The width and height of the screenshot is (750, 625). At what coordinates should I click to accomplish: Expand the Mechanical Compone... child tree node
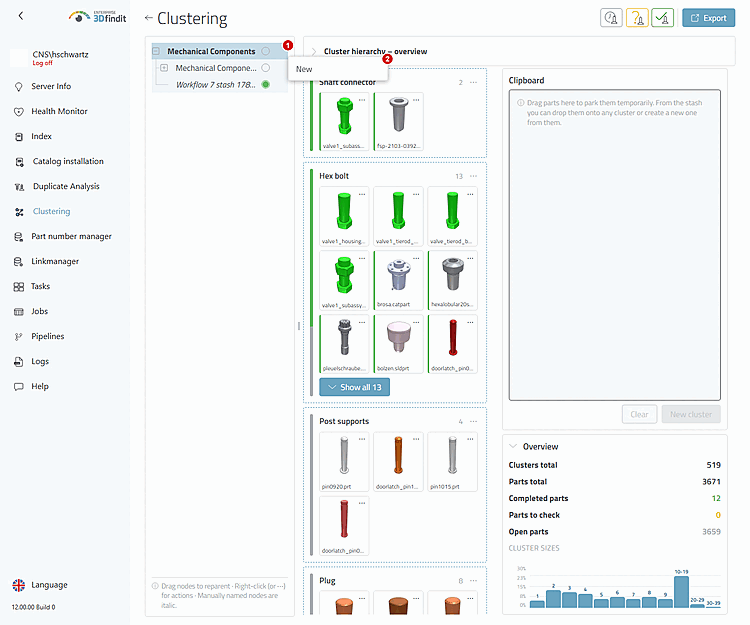pyautogui.click(x=164, y=68)
